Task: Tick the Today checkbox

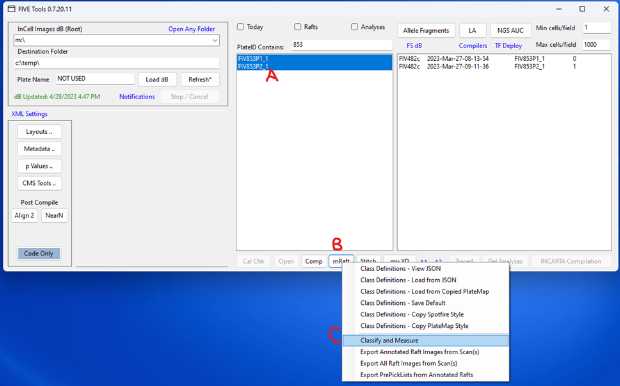Action: click(240, 27)
